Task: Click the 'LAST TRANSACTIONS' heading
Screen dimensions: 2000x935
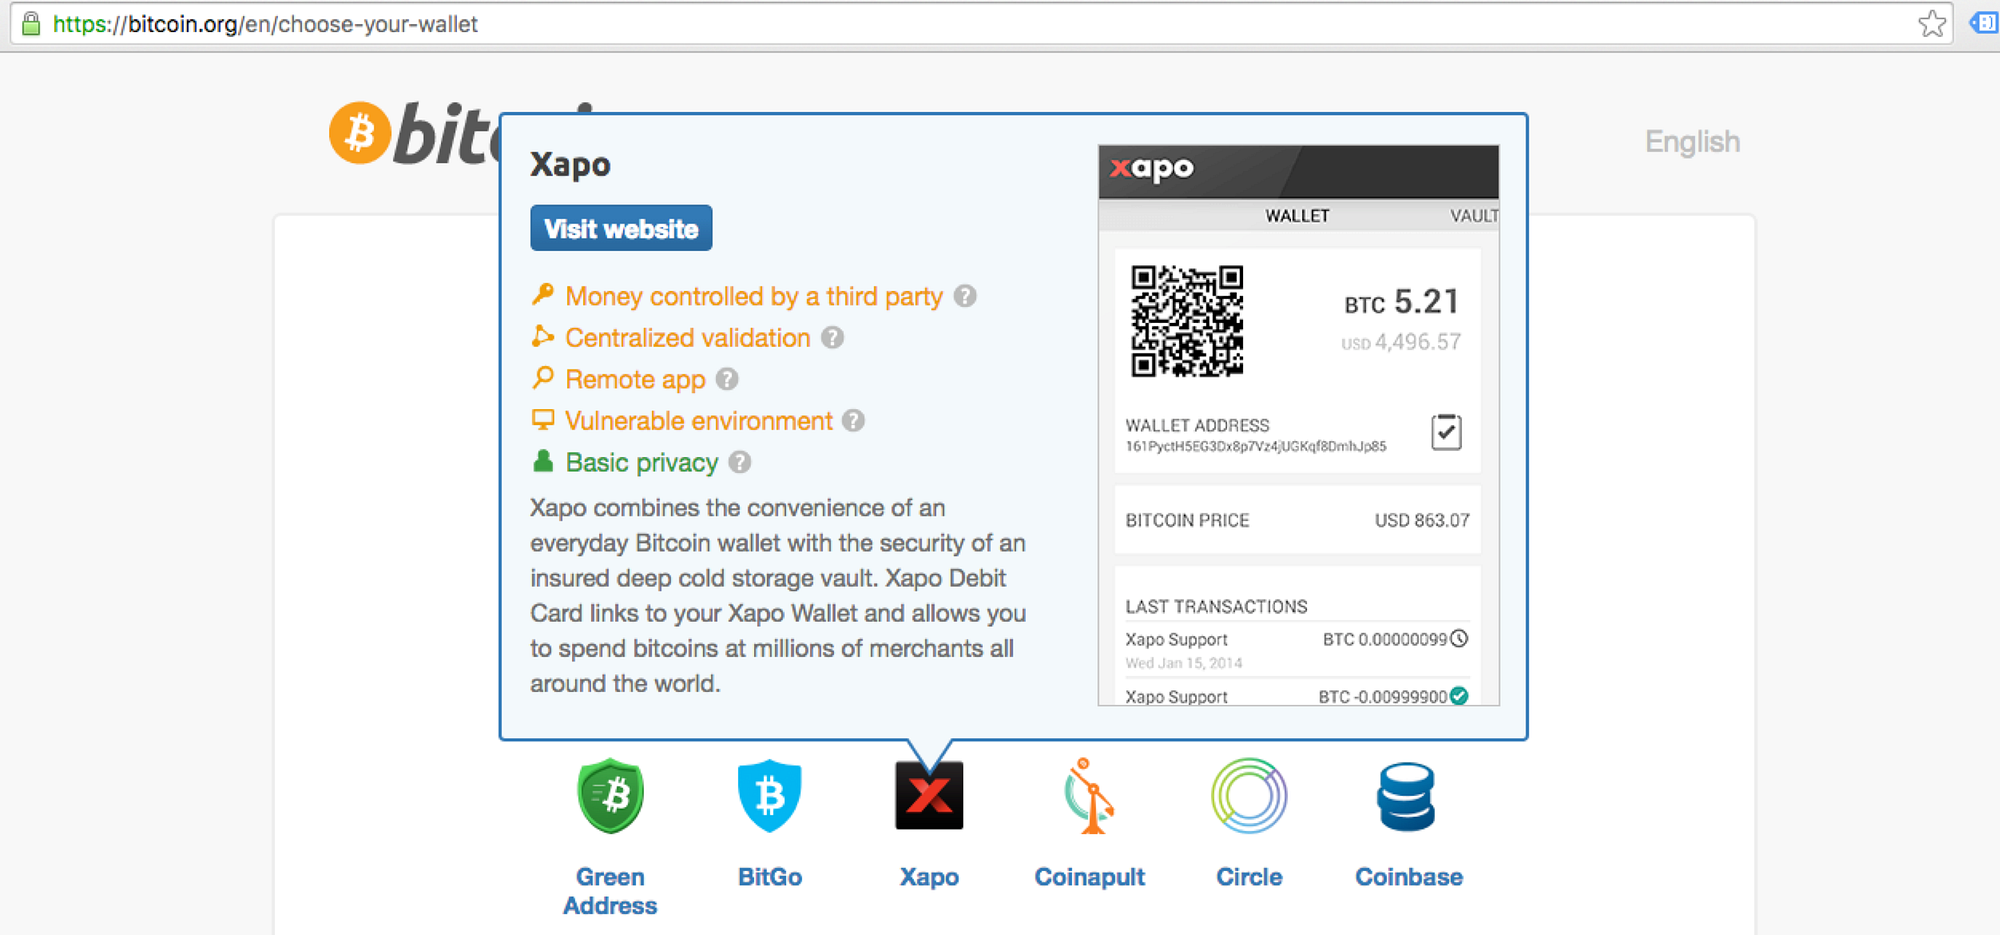Action: click(x=1216, y=607)
